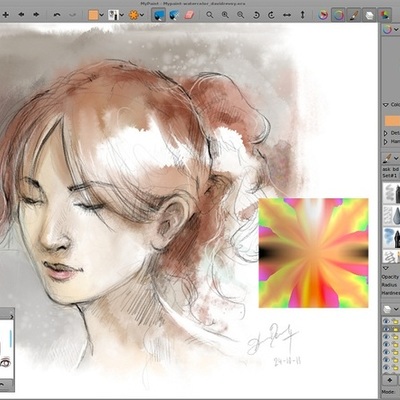Viewport: 400px width, 400px height.
Task: Open the dropdown arrow beside toolbar color swatch
Action: (x=102, y=15)
